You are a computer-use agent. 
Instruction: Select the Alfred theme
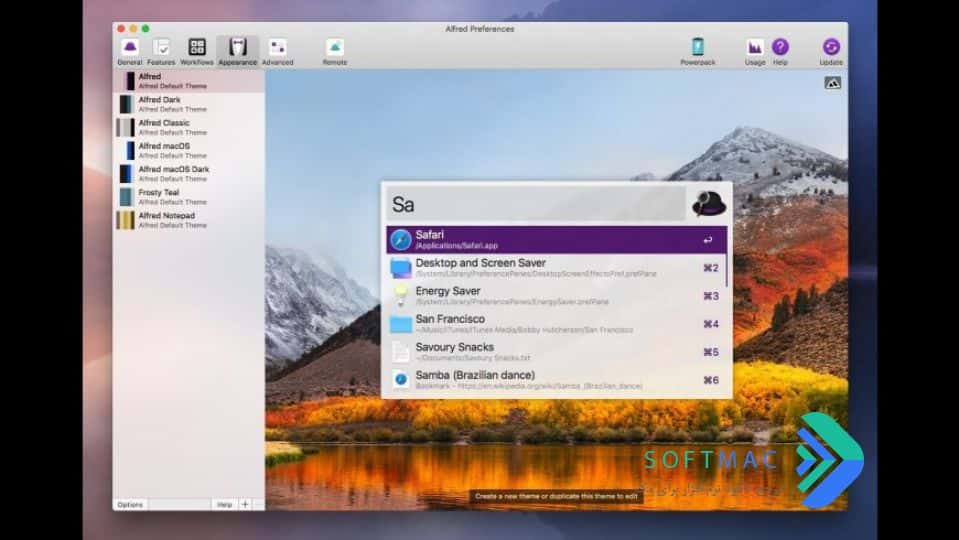tap(189, 81)
